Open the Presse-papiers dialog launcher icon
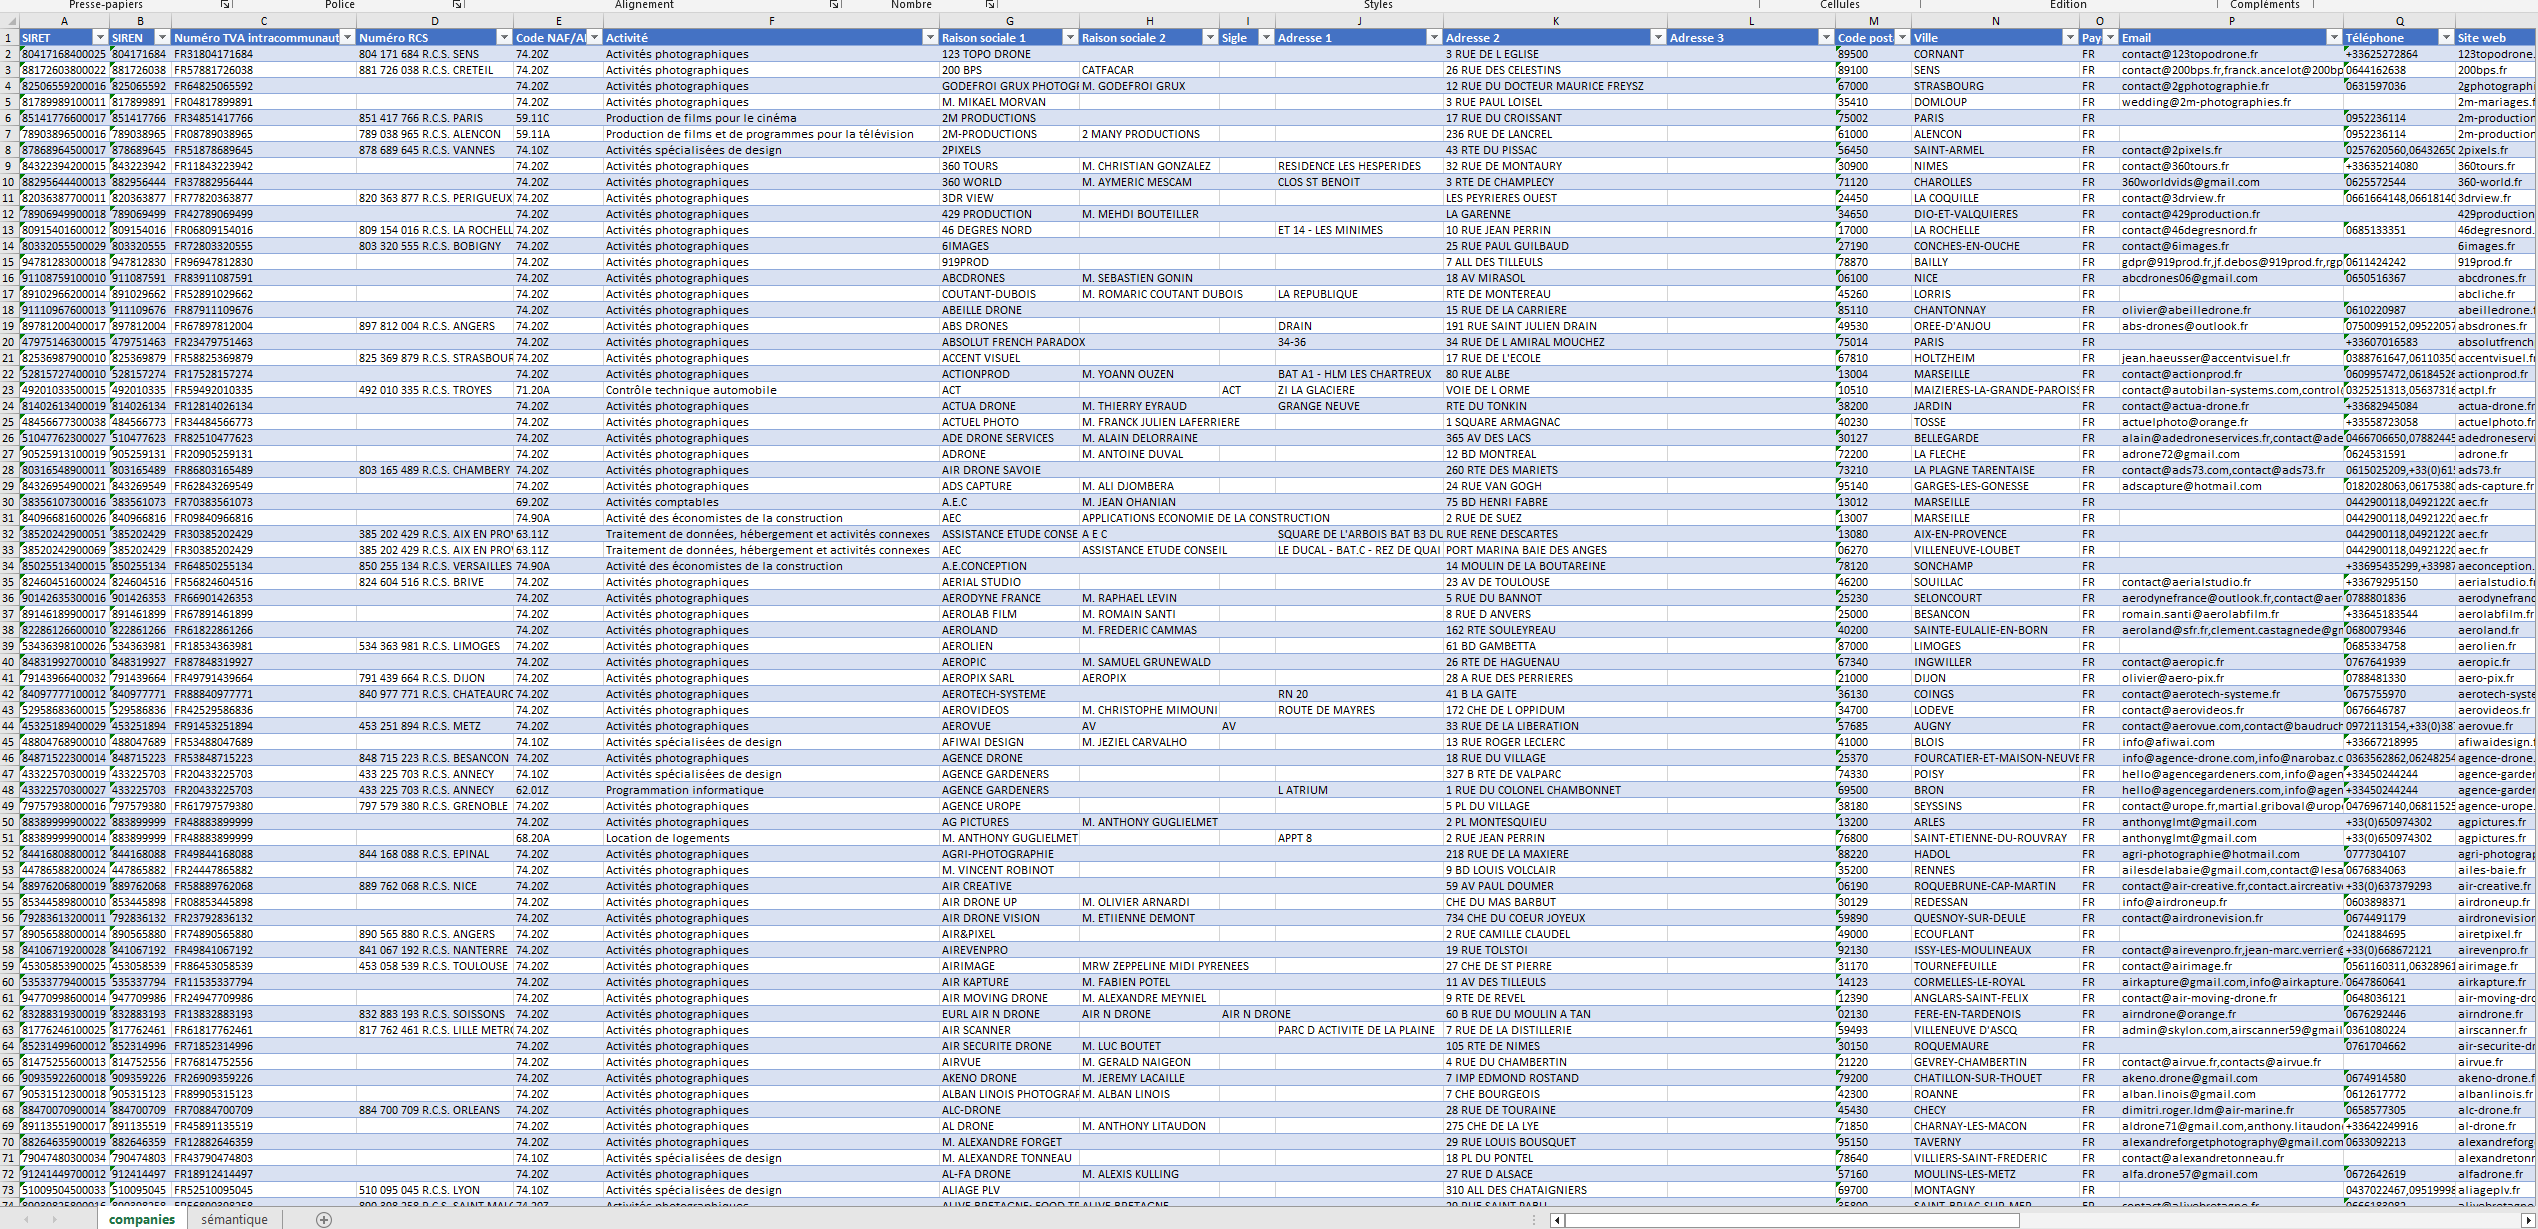 tap(226, 5)
